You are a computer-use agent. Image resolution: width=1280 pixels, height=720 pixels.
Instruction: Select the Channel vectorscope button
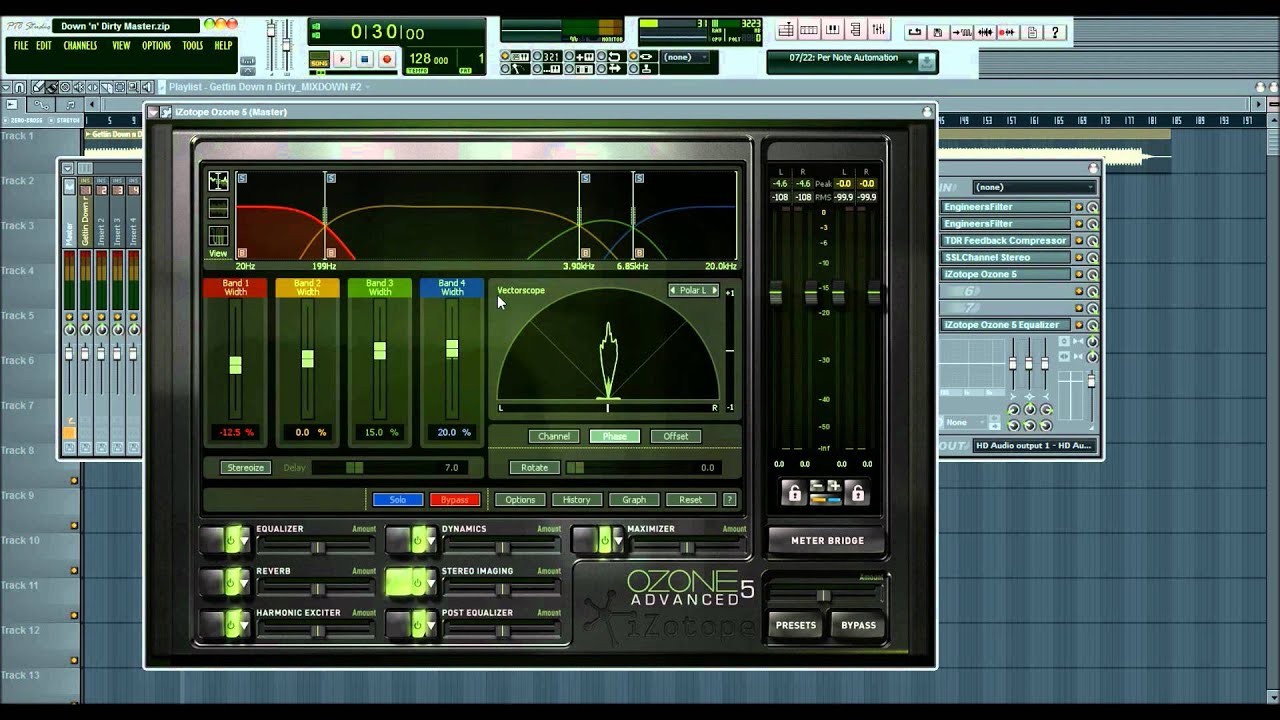click(554, 436)
